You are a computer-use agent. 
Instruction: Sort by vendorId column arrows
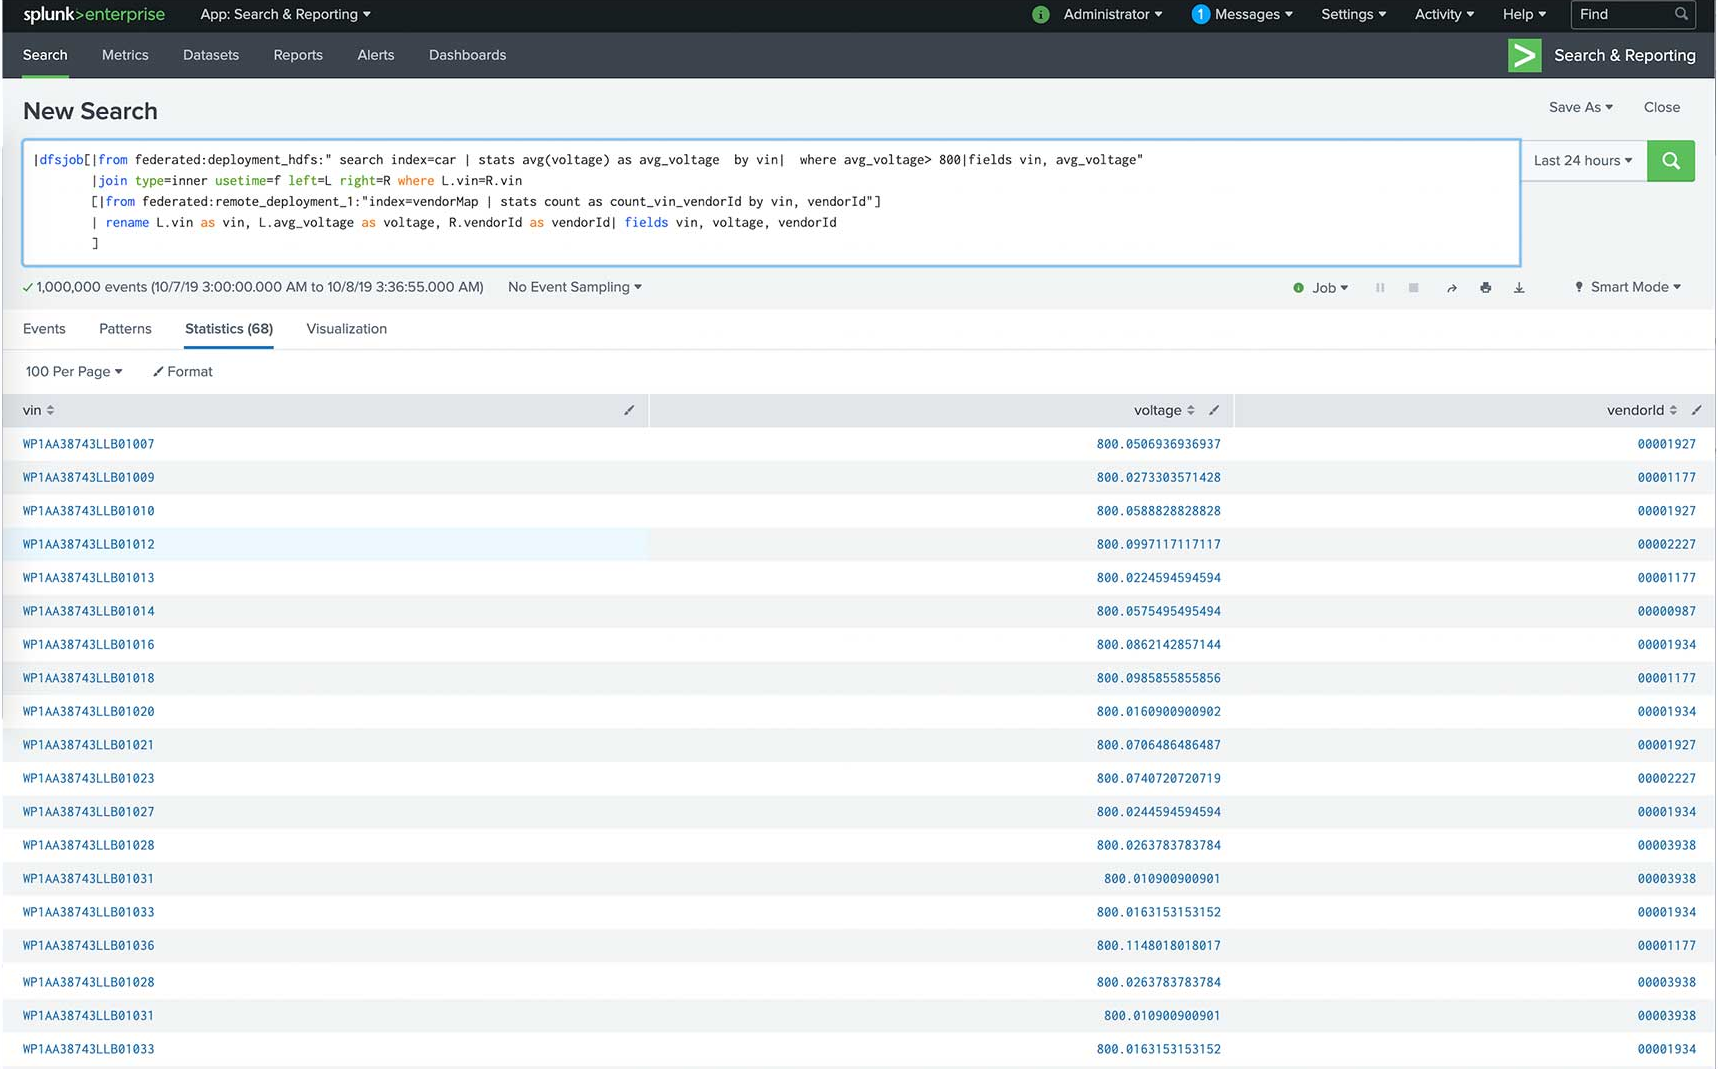click(x=1673, y=410)
